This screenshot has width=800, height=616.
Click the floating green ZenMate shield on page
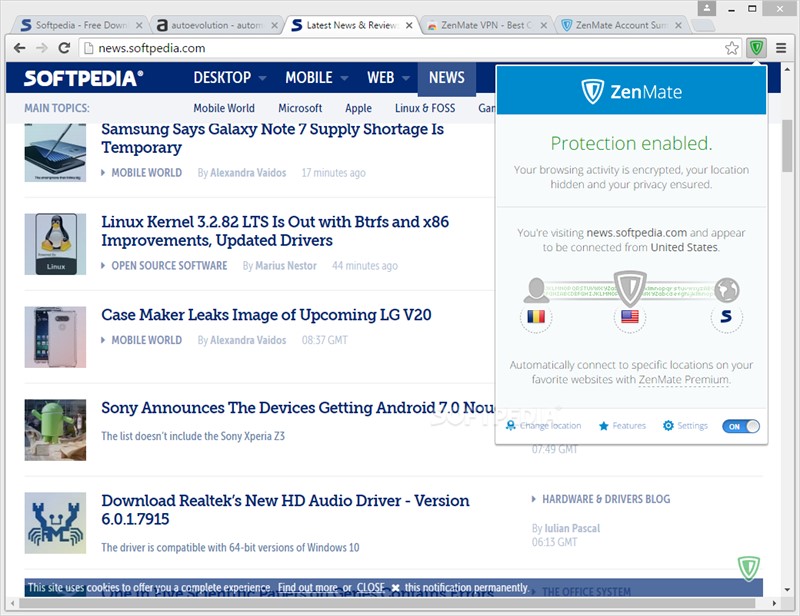coord(748,568)
